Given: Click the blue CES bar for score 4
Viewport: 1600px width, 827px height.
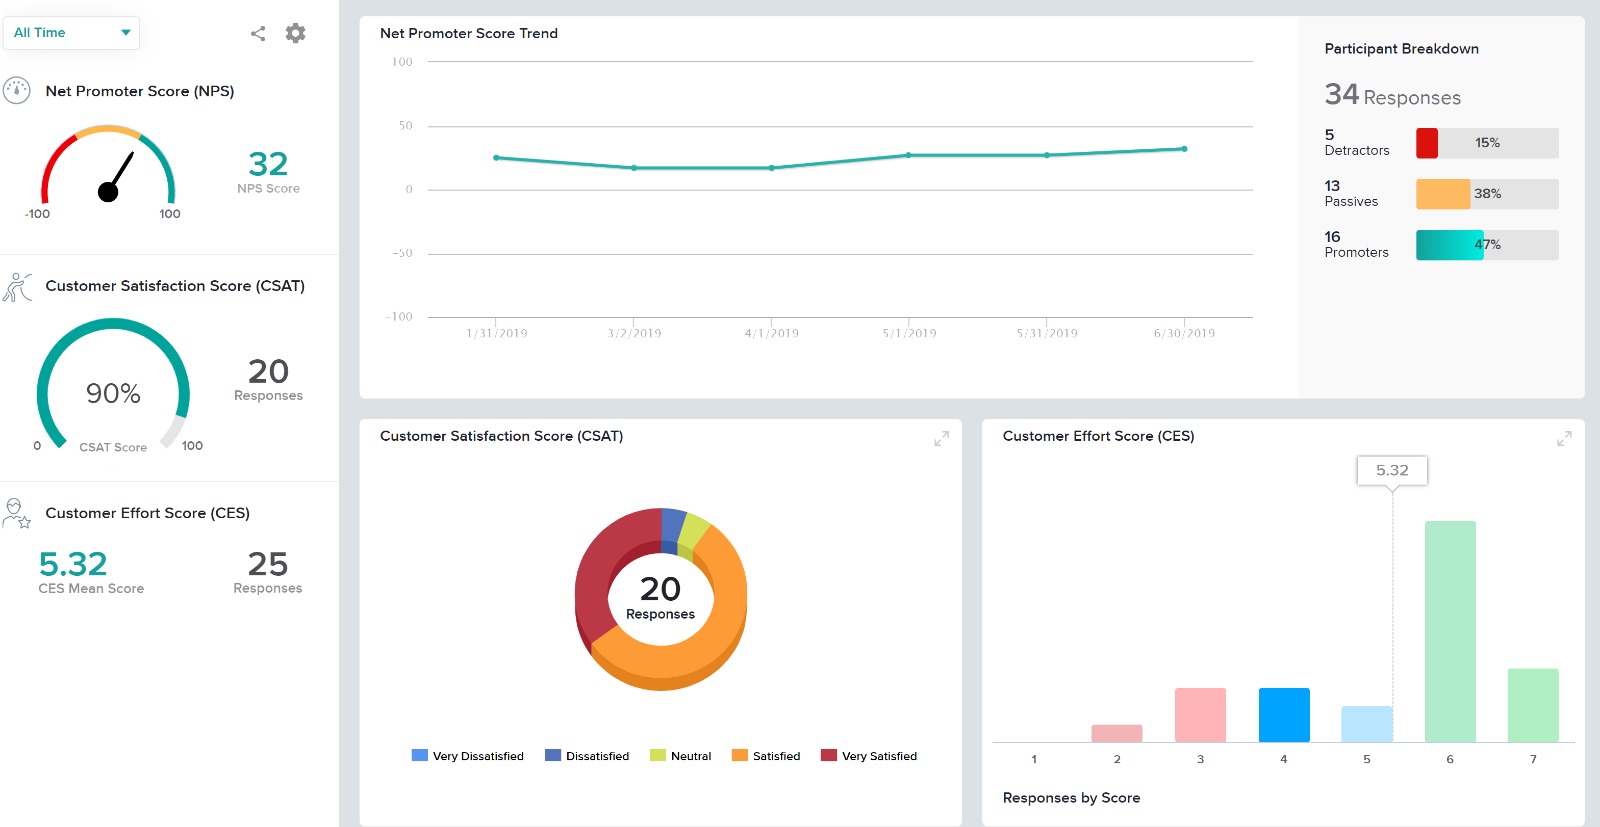Looking at the screenshot, I should (1284, 714).
